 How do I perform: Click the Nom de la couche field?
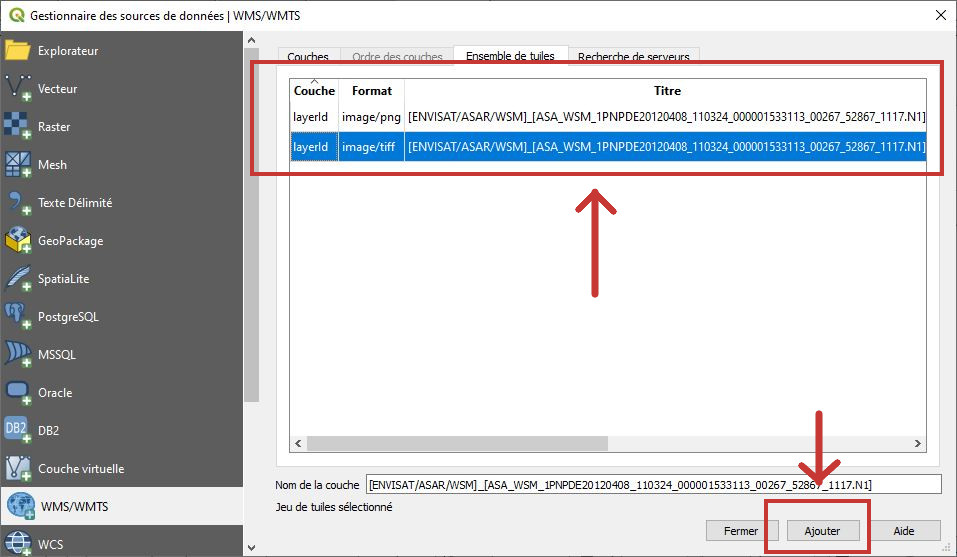coord(654,485)
